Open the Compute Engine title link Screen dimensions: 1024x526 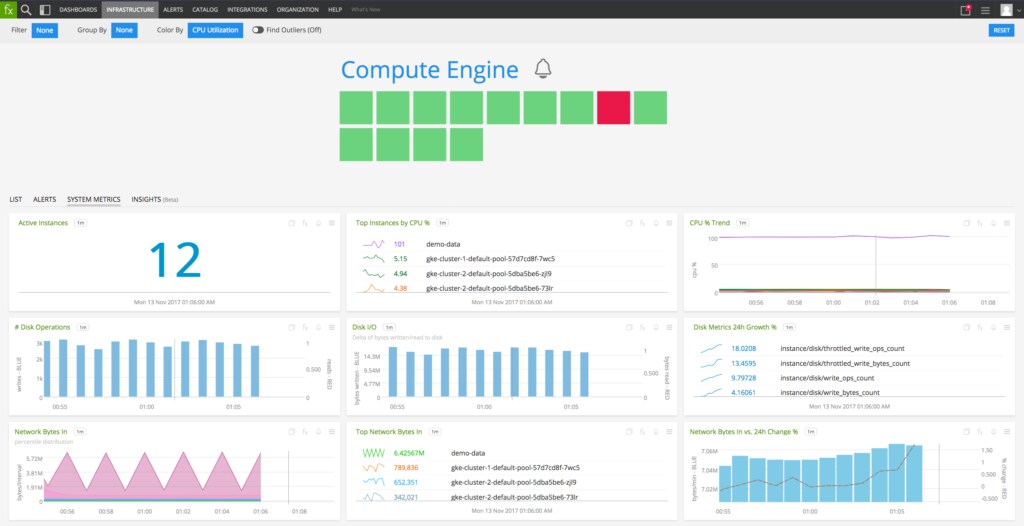(x=429, y=70)
